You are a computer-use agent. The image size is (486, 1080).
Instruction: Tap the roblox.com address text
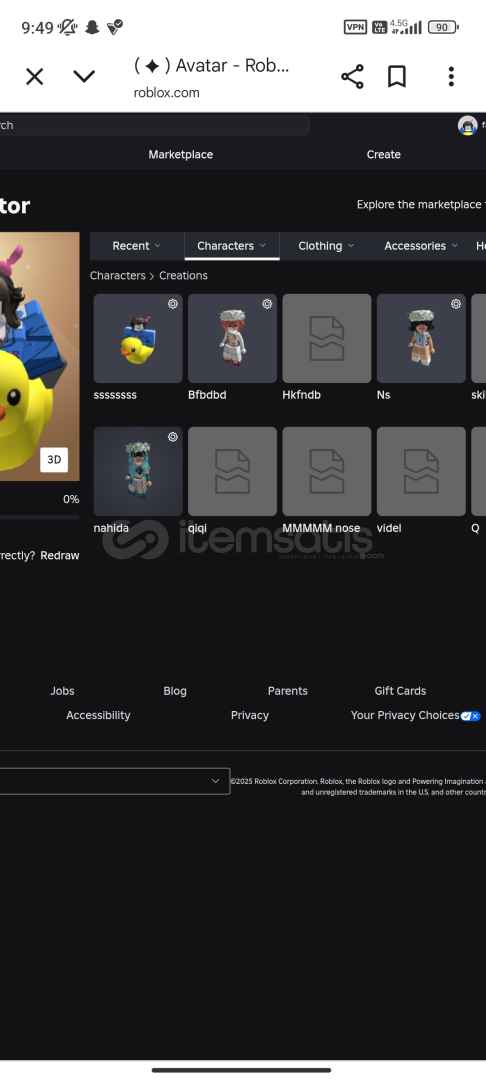pyautogui.click(x=167, y=93)
